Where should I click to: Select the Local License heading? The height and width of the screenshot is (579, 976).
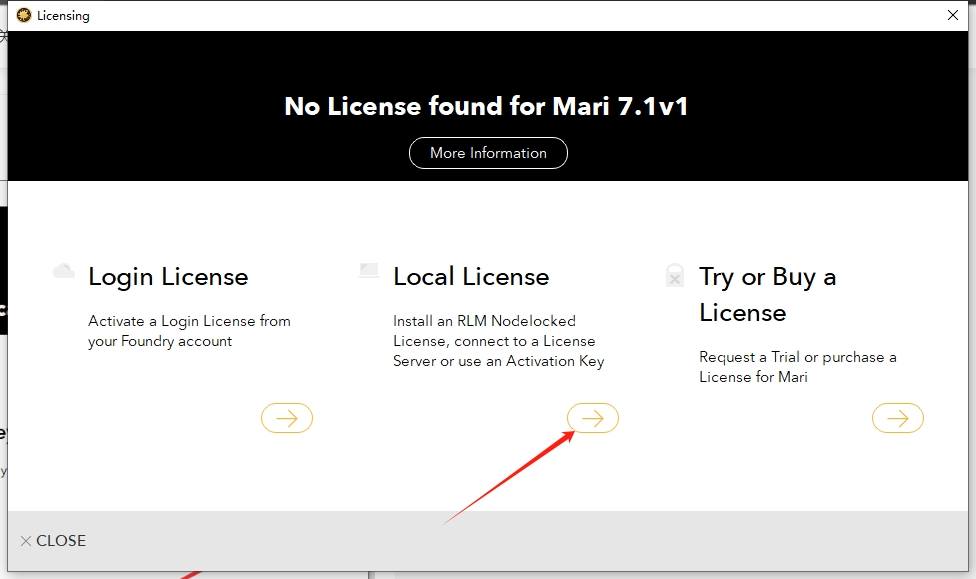pyautogui.click(x=471, y=277)
